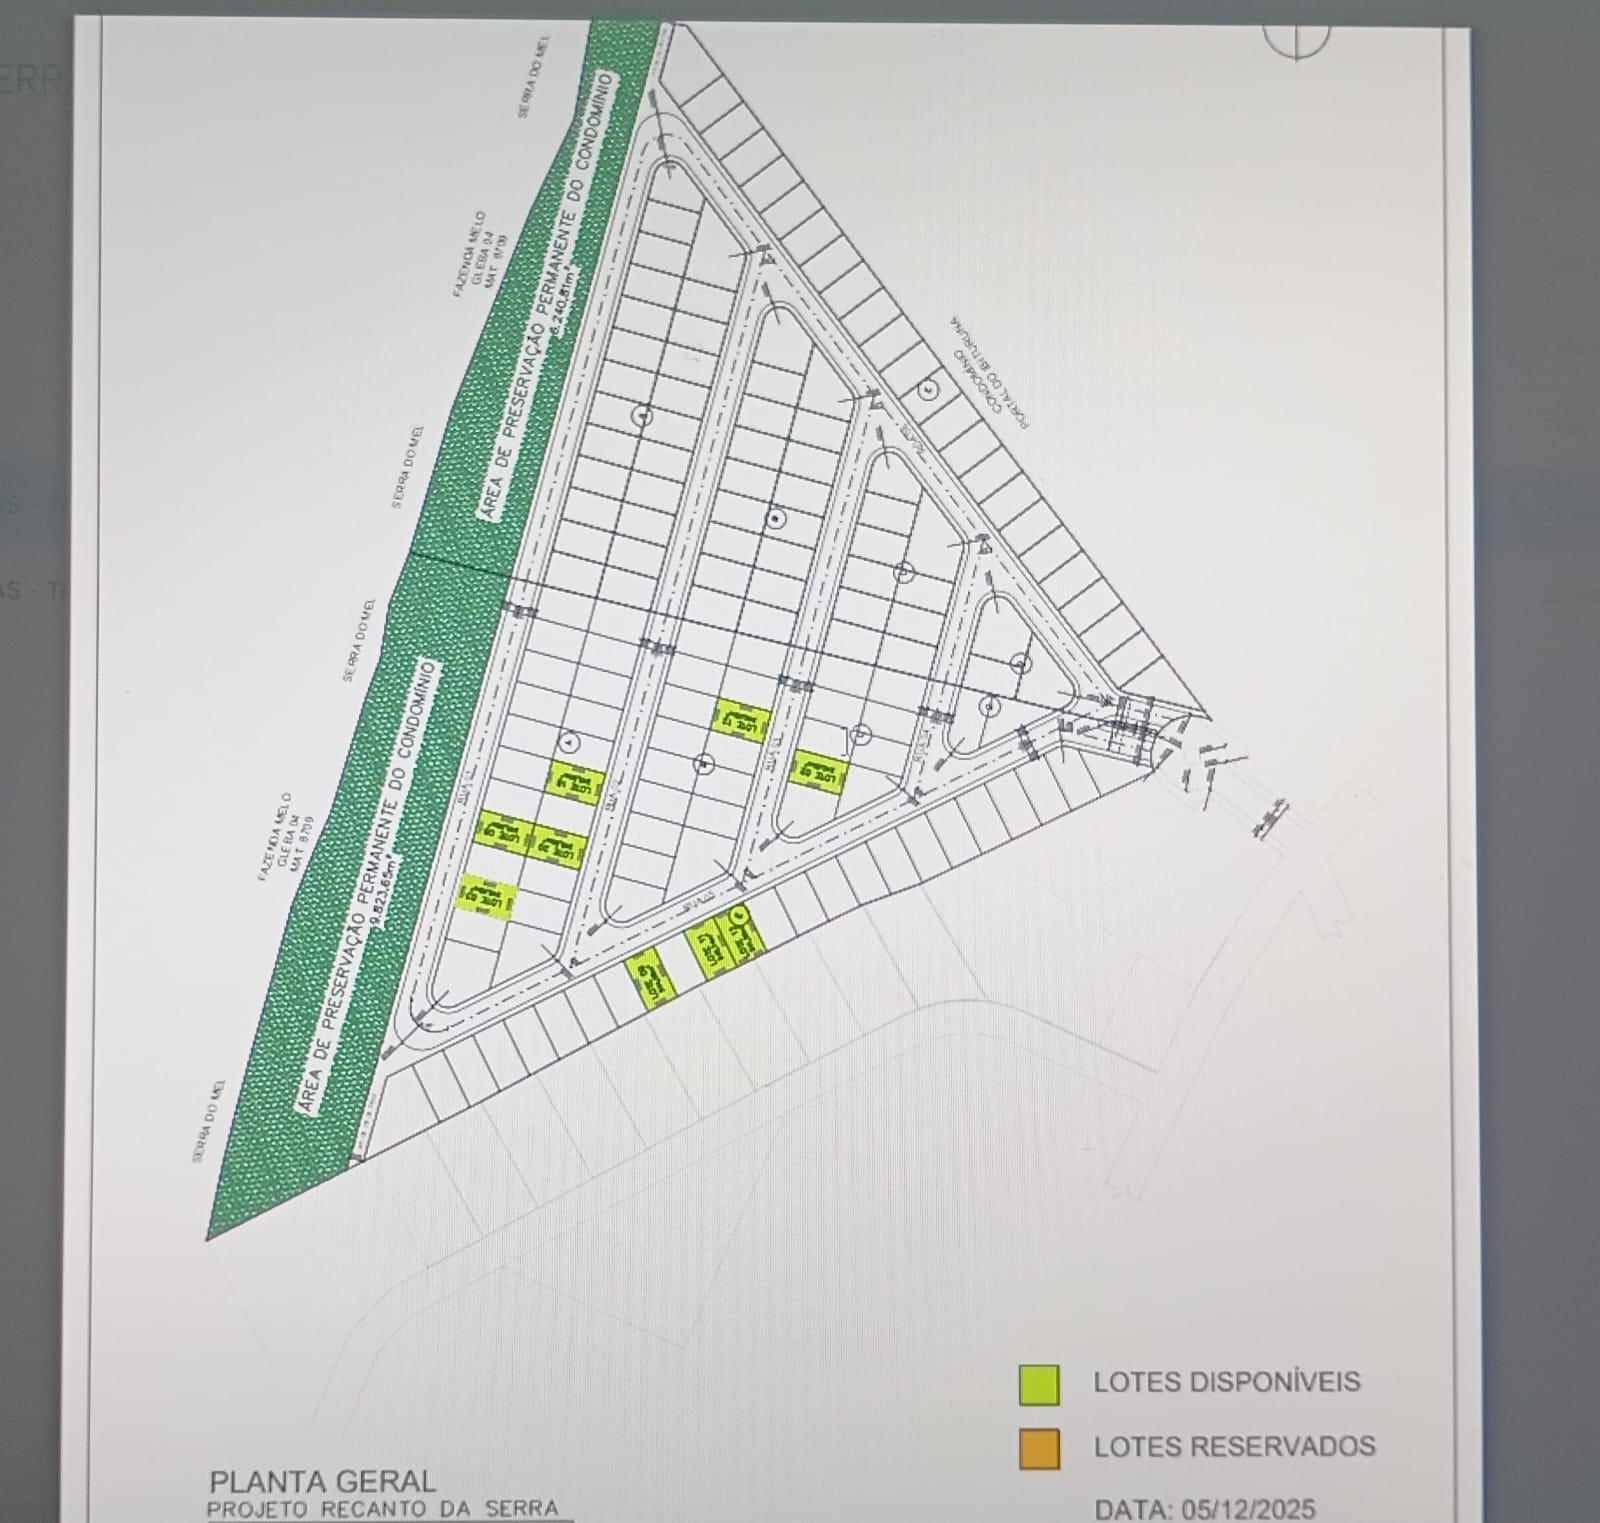
Task: Select the isolated highlighted lot below the main road
Action: (x=650, y=977)
